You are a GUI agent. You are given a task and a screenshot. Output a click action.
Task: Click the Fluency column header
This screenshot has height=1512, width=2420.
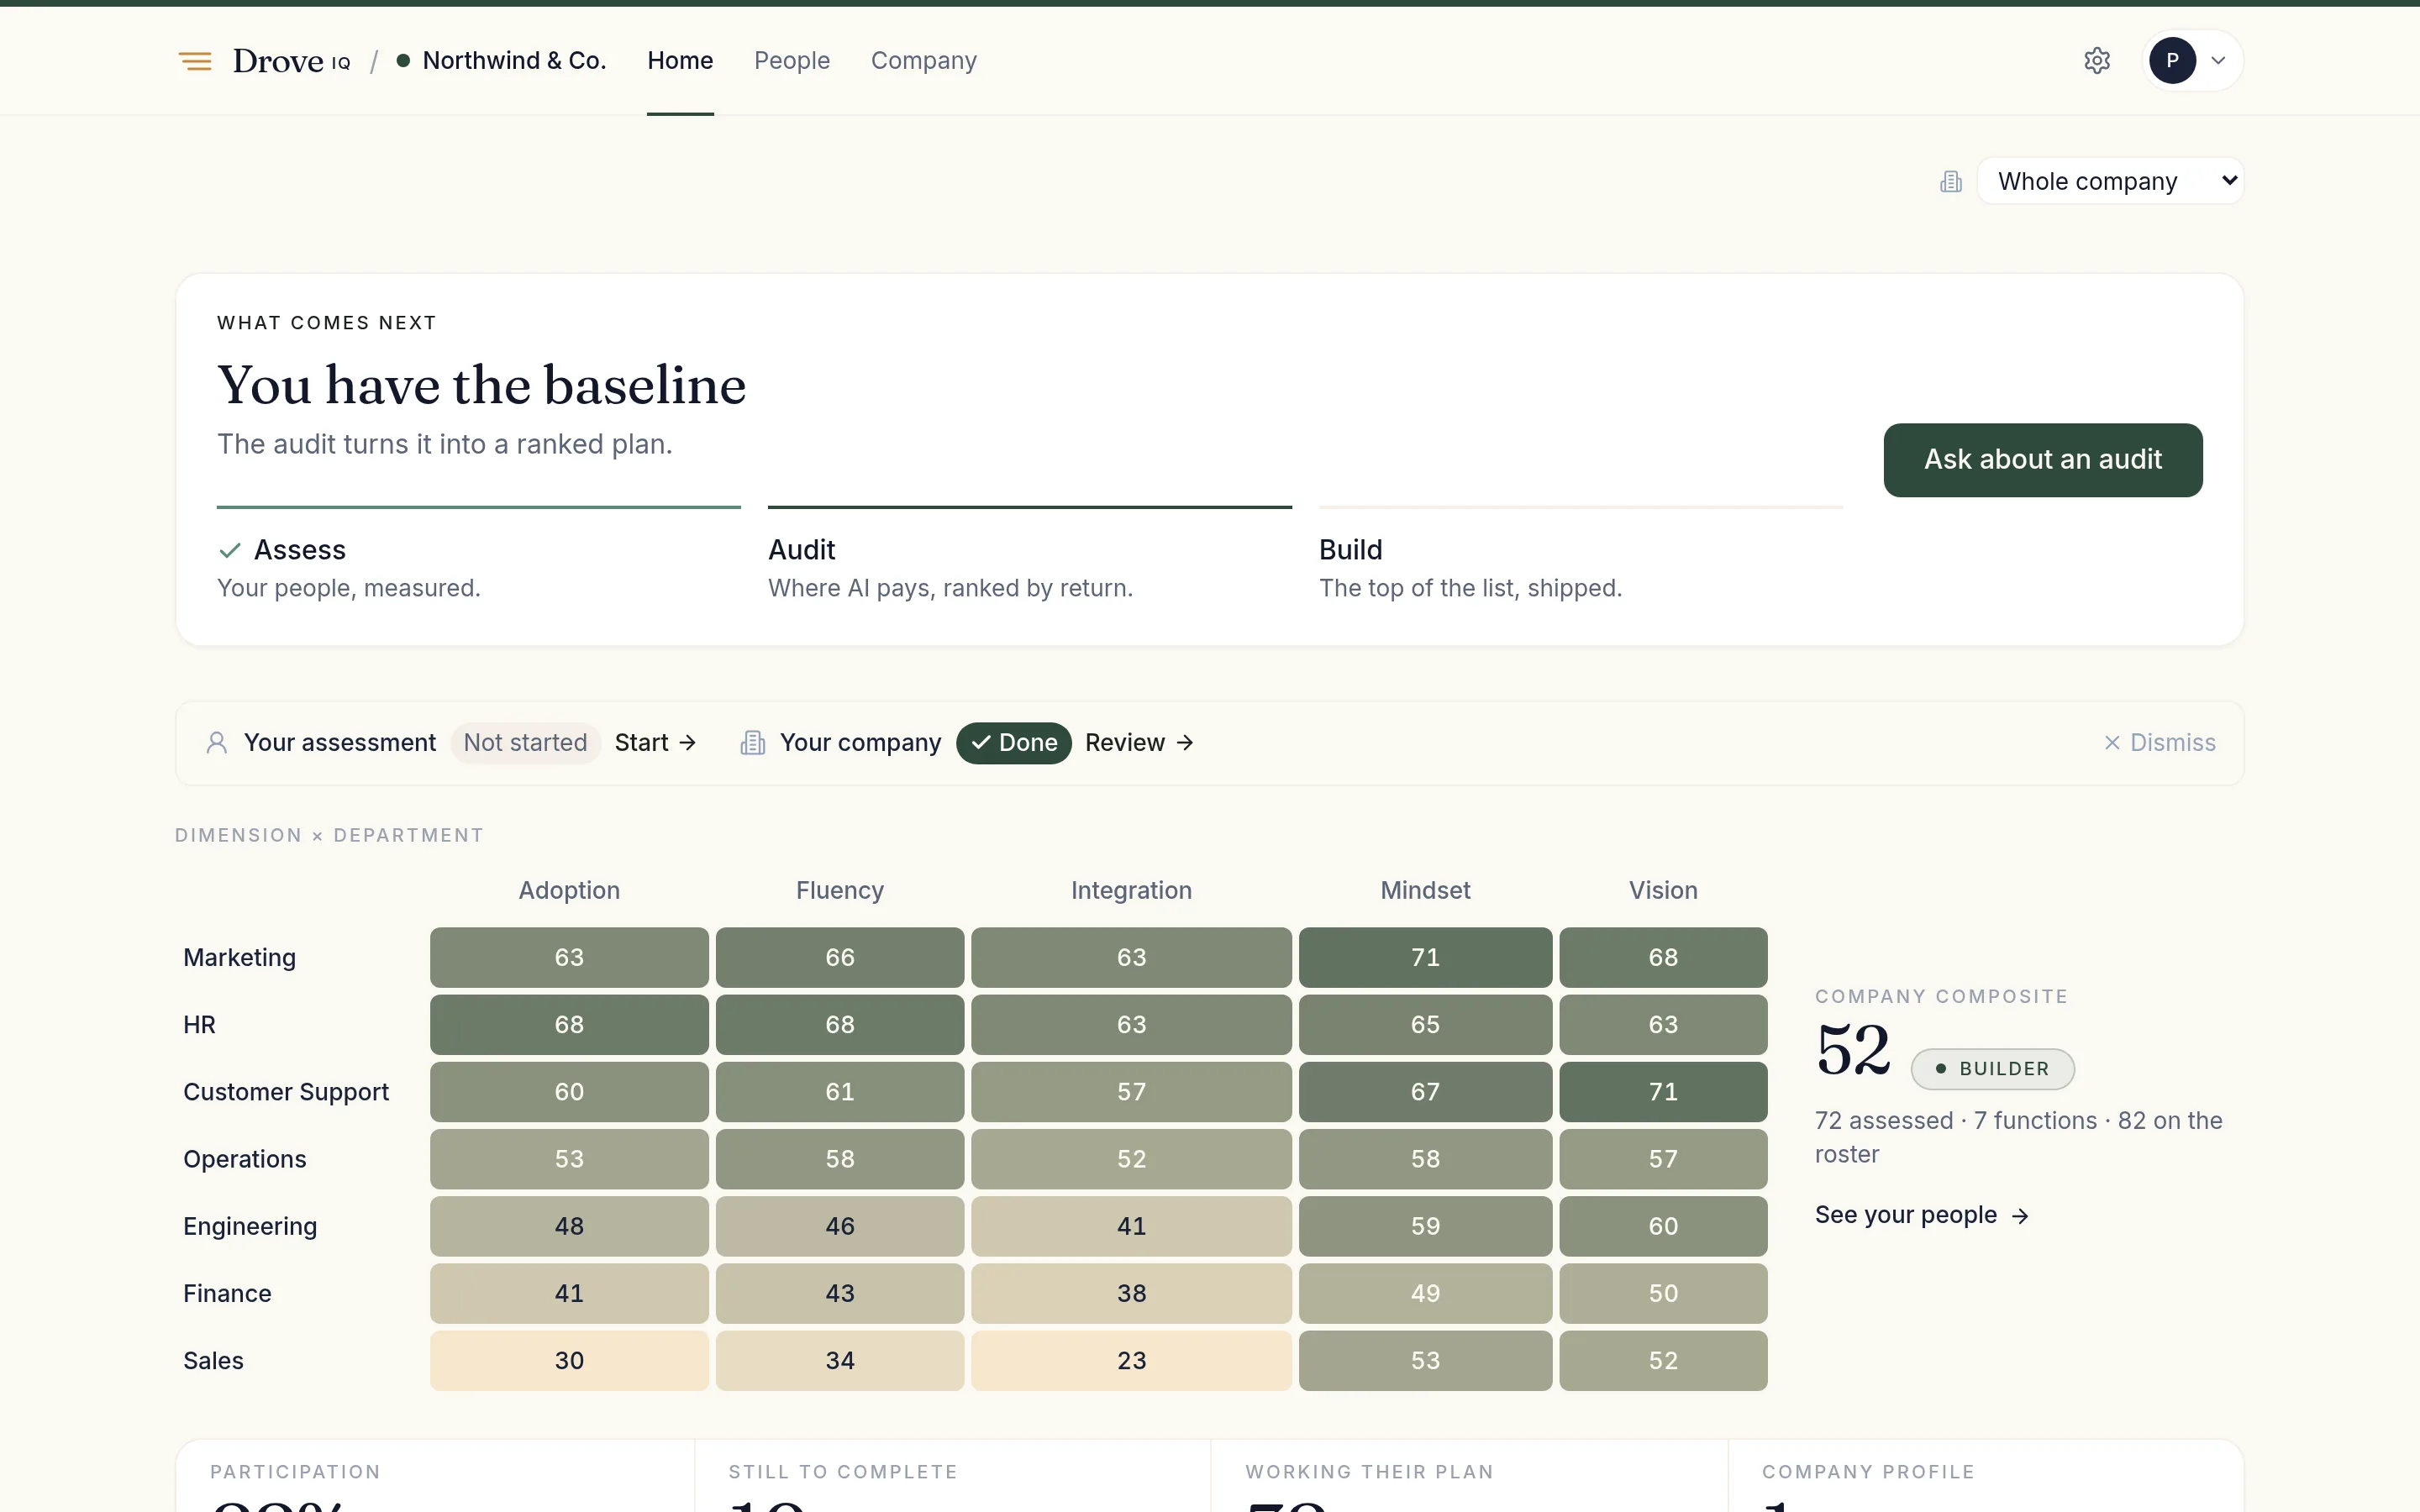click(x=840, y=890)
